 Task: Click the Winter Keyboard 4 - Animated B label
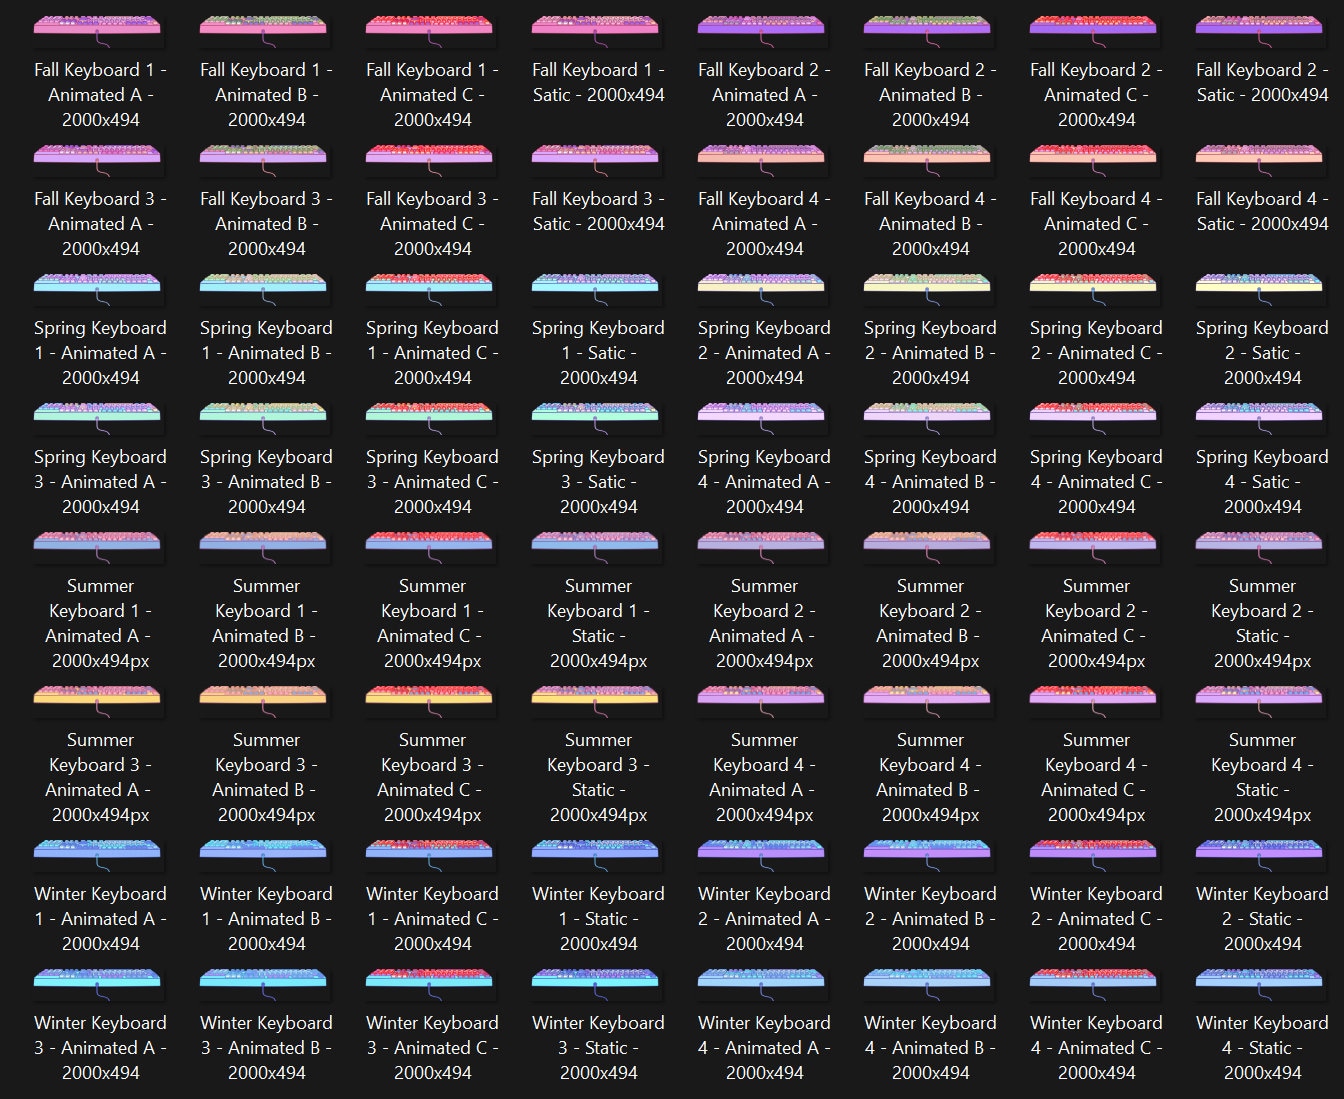929,1047
